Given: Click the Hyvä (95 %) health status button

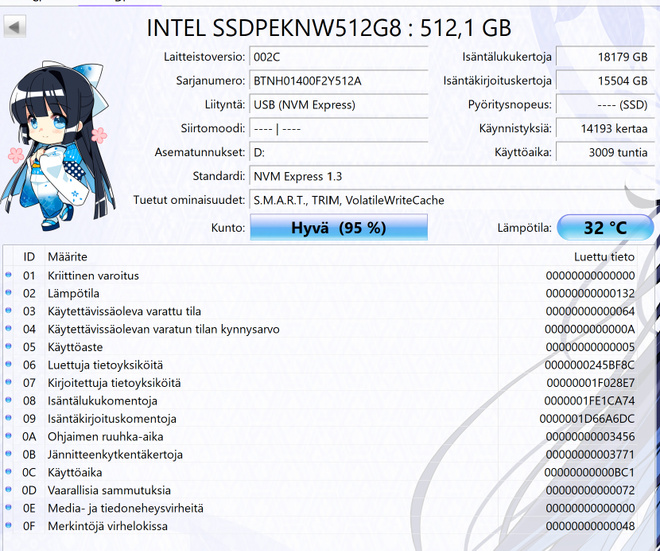Looking at the screenshot, I should [x=339, y=228].
